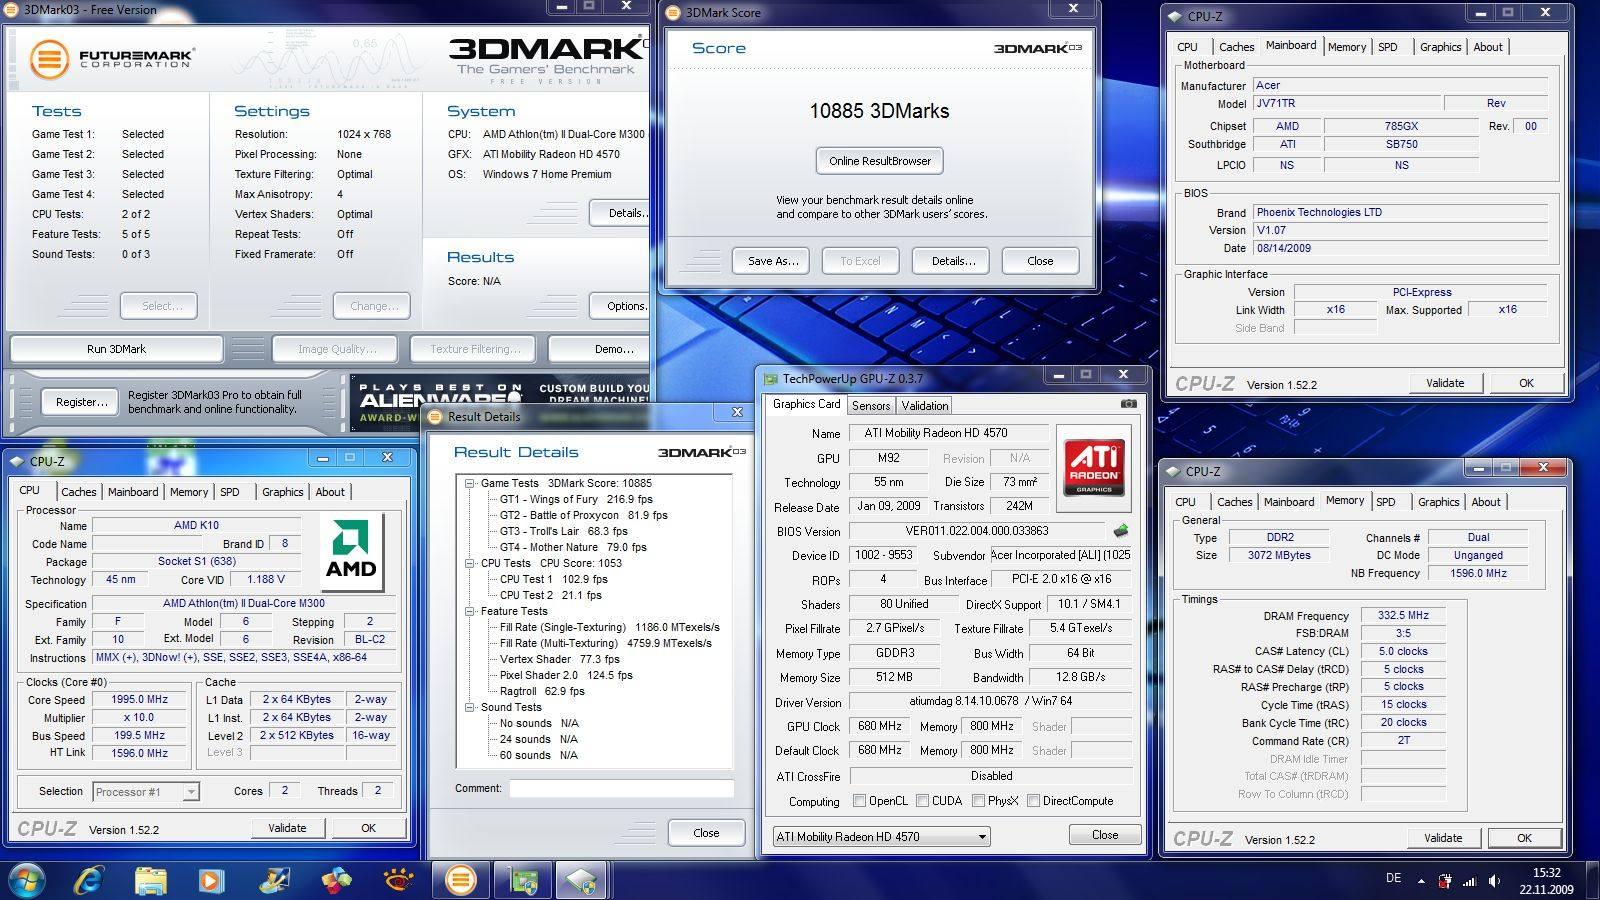1600x900 pixels.
Task: Click the AMD logo in CPU-Z
Action: click(351, 550)
